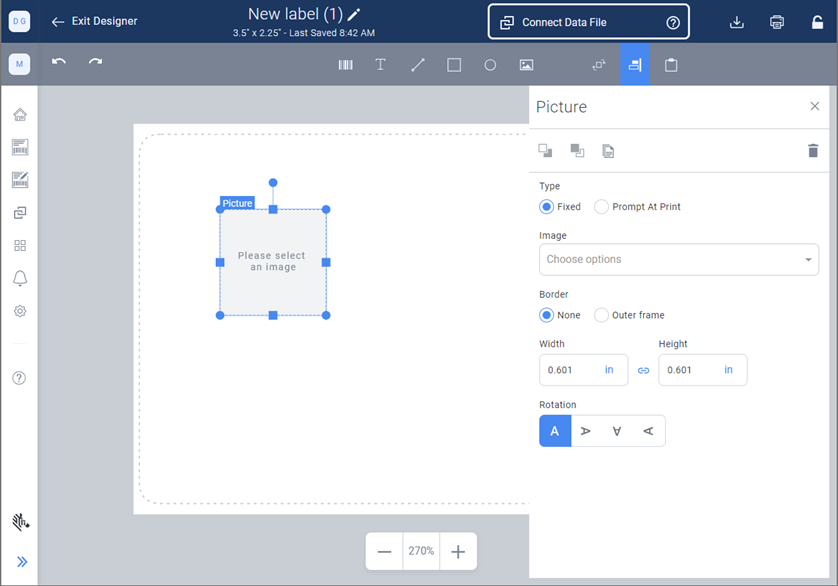Select the Rectangle shape tool
Image resolution: width=838 pixels, height=586 pixels.
click(454, 65)
